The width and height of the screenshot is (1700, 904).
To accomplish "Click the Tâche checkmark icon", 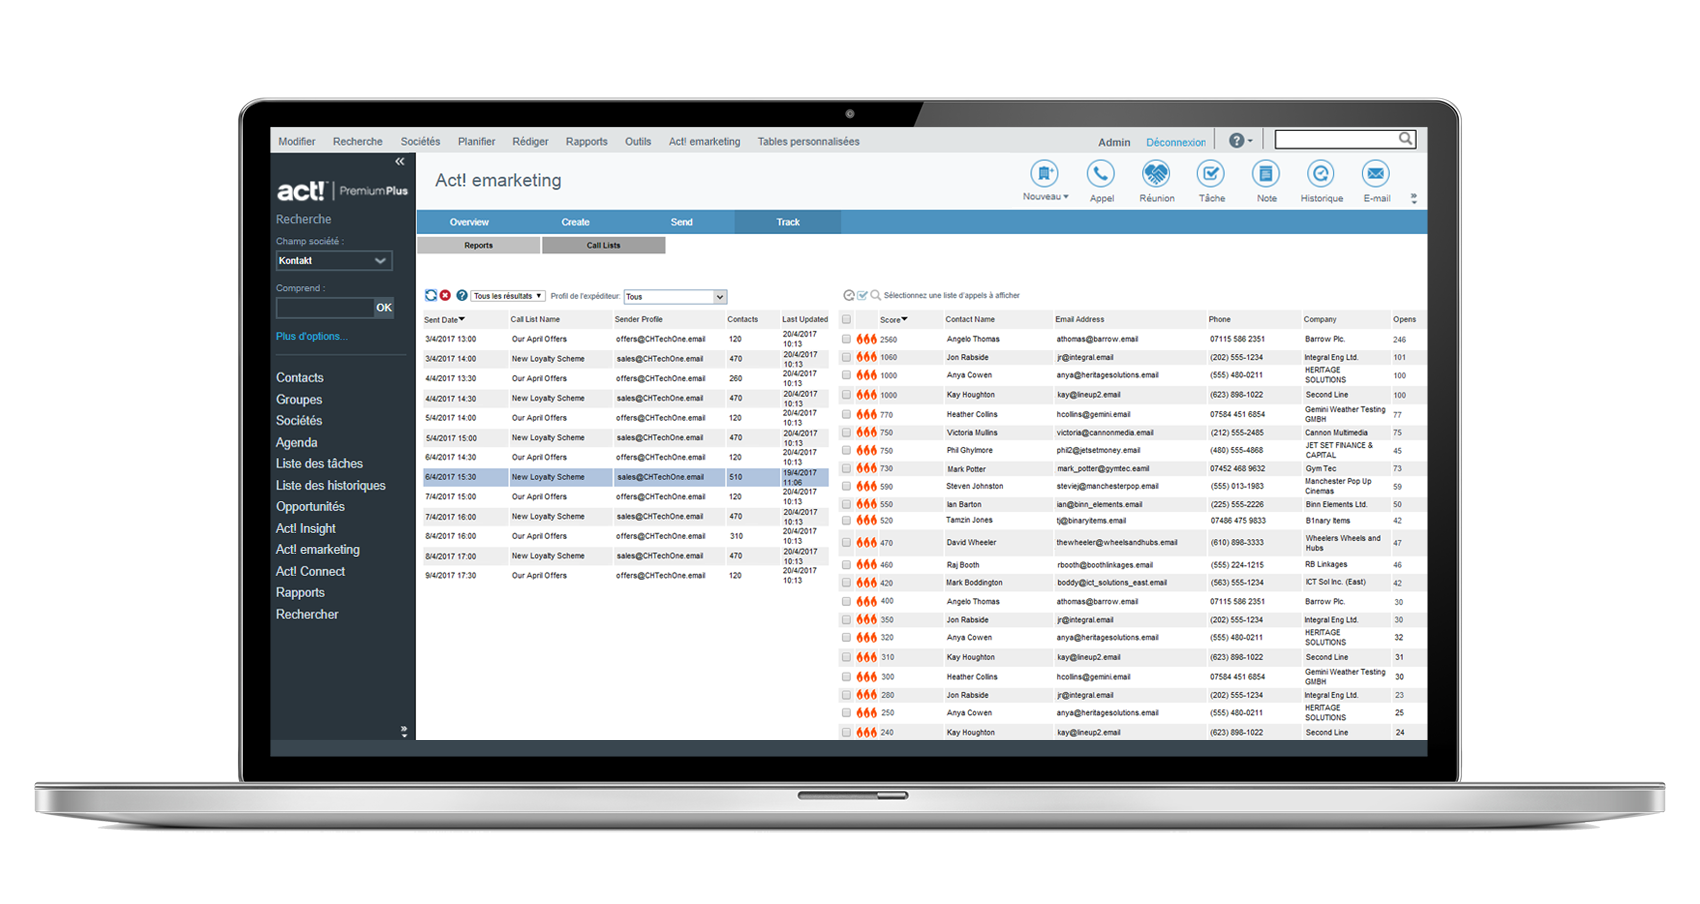I will tap(1211, 174).
